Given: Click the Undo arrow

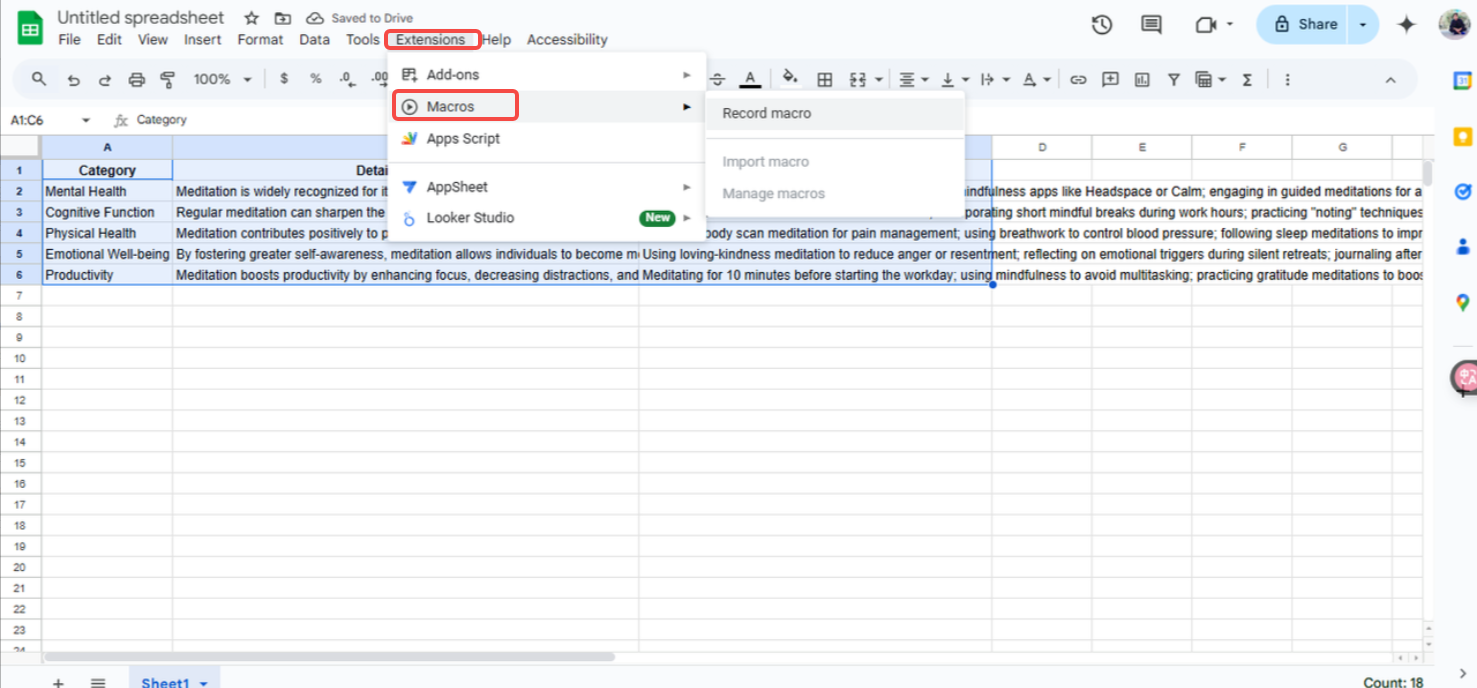Looking at the screenshot, I should [x=73, y=79].
